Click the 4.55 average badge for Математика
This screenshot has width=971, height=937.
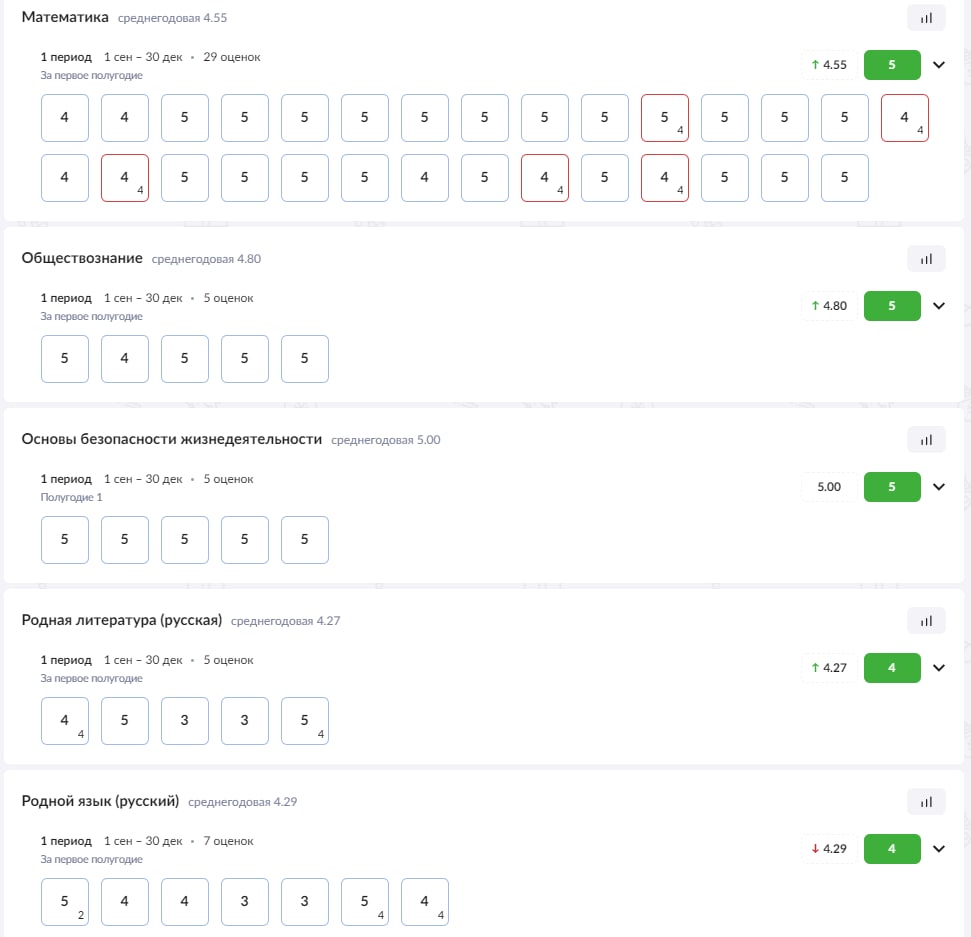click(829, 64)
